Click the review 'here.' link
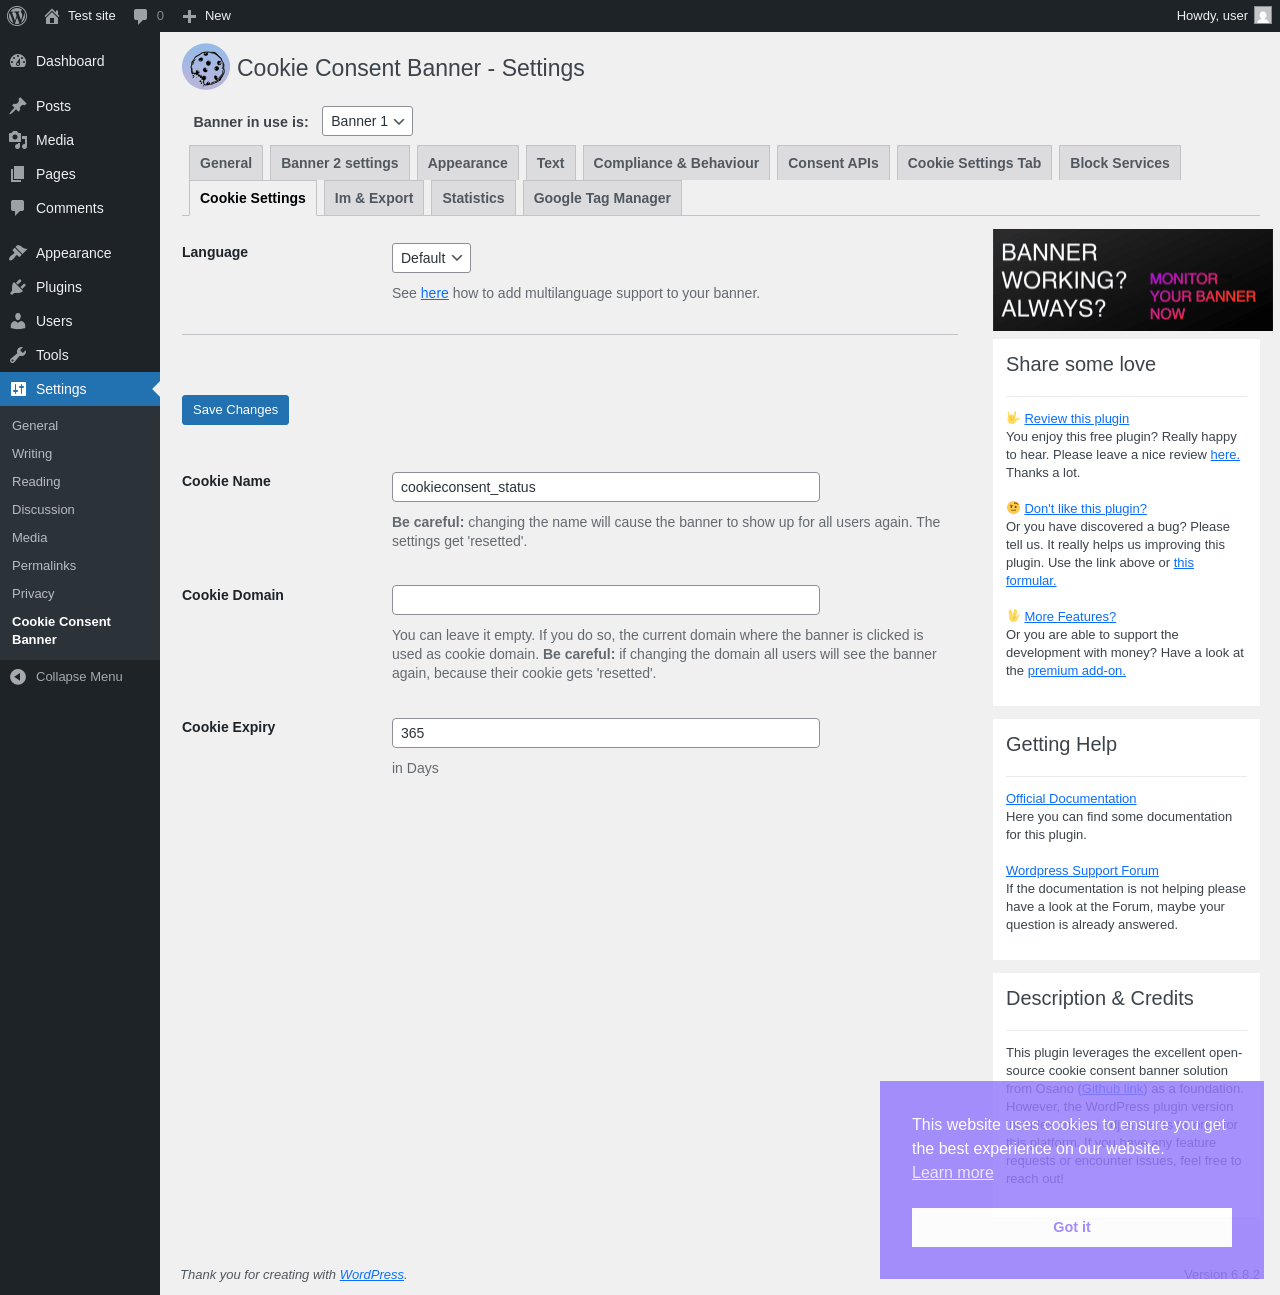This screenshot has width=1280, height=1295. tap(1225, 455)
